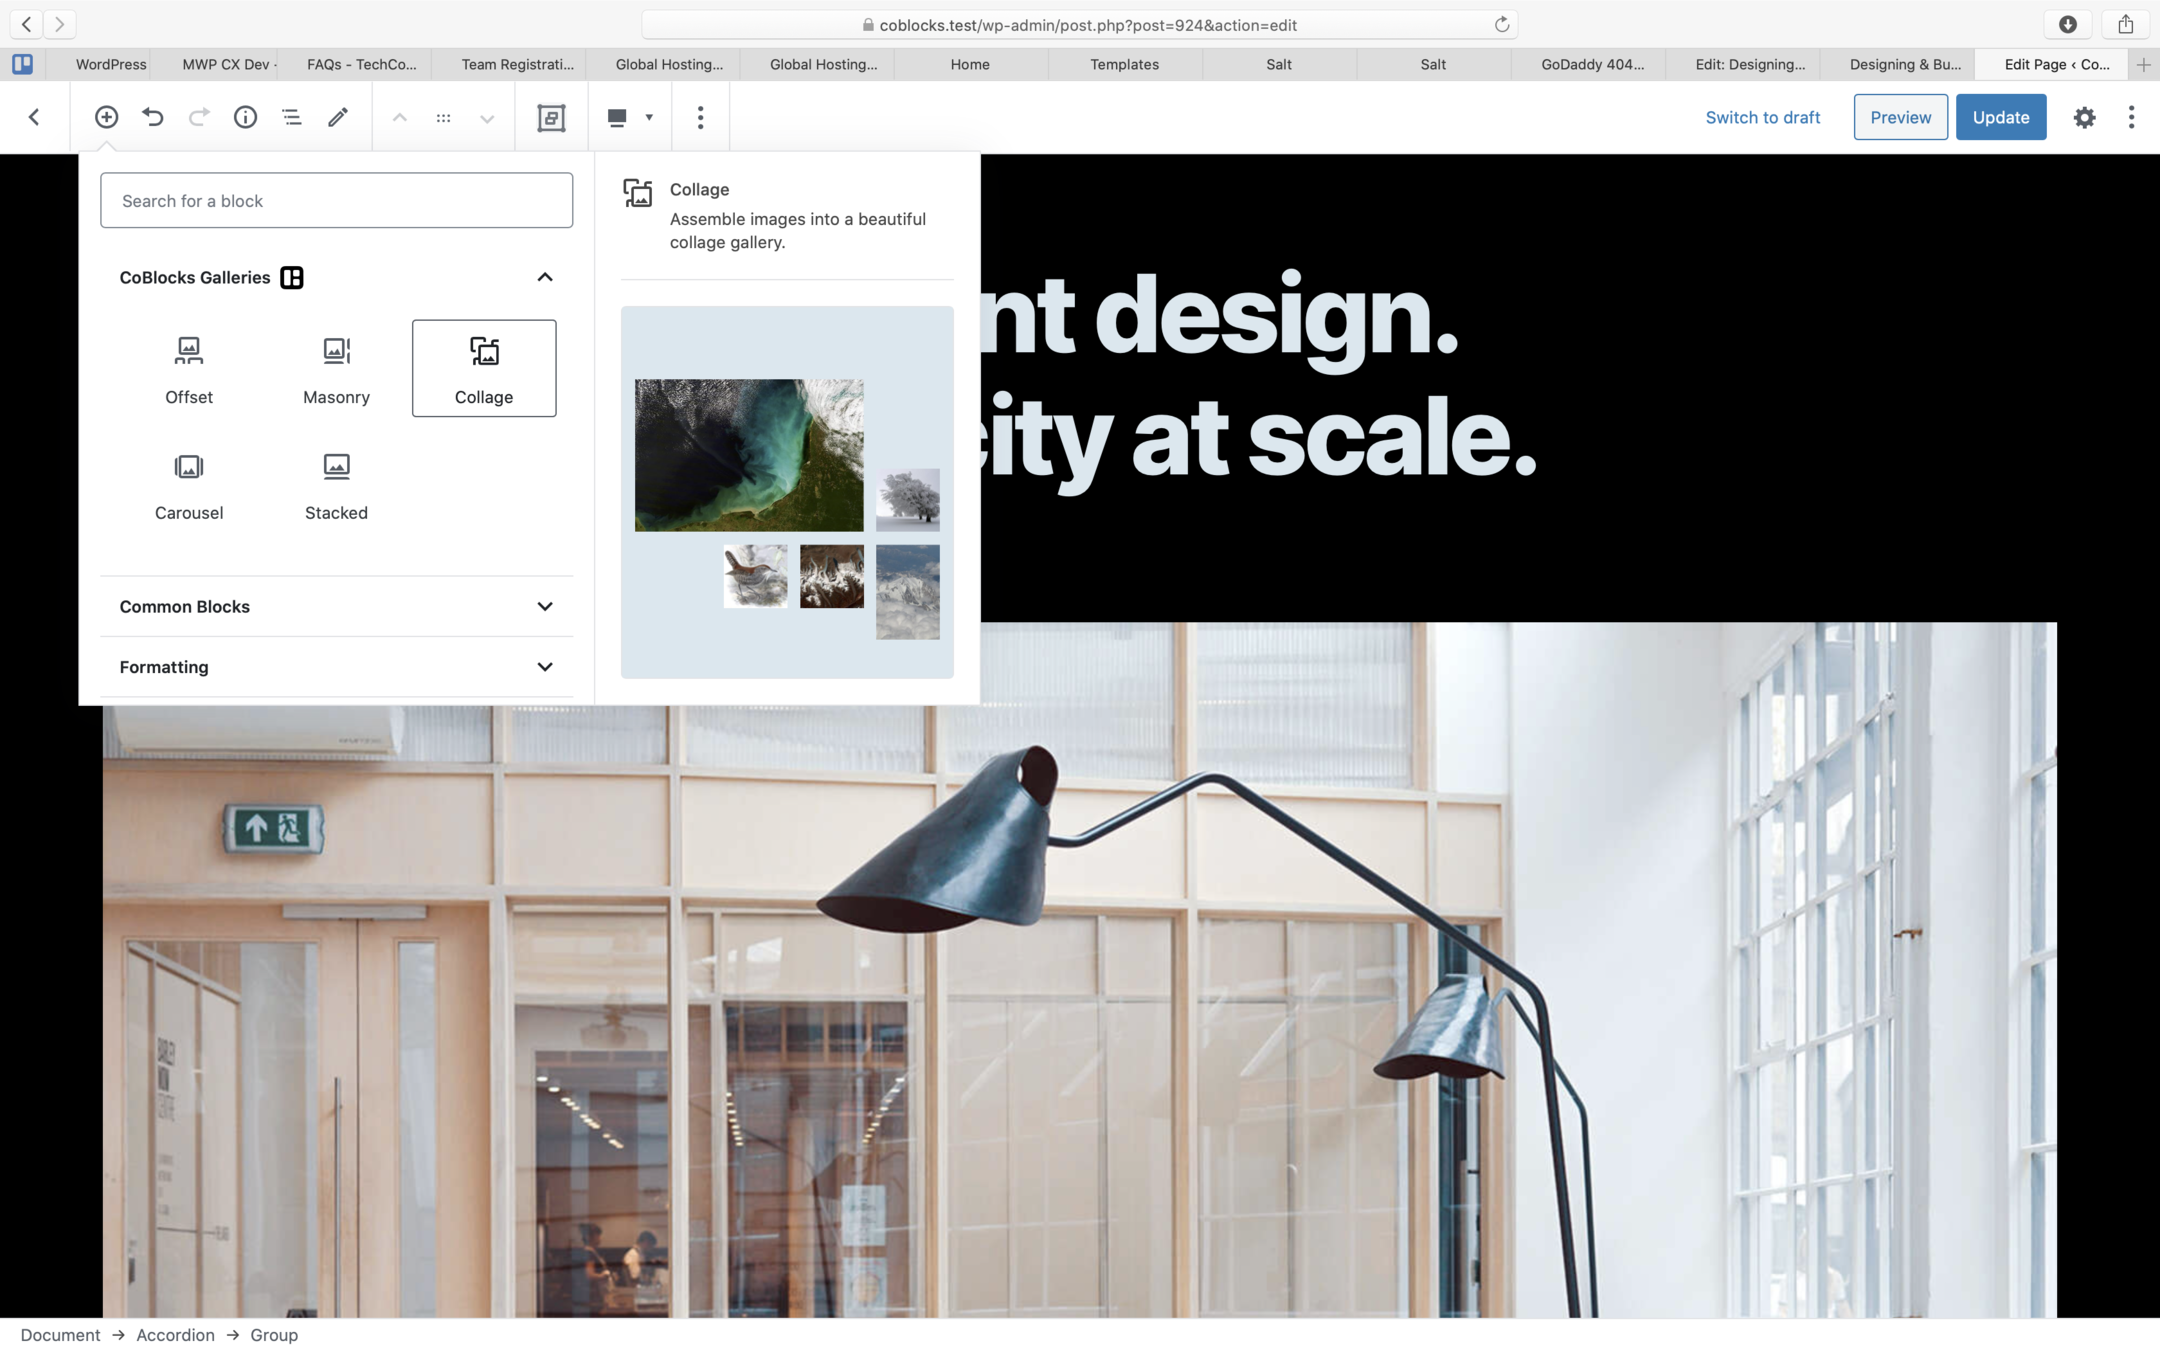
Task: Switch to the Templates browser tab
Action: [x=1124, y=64]
